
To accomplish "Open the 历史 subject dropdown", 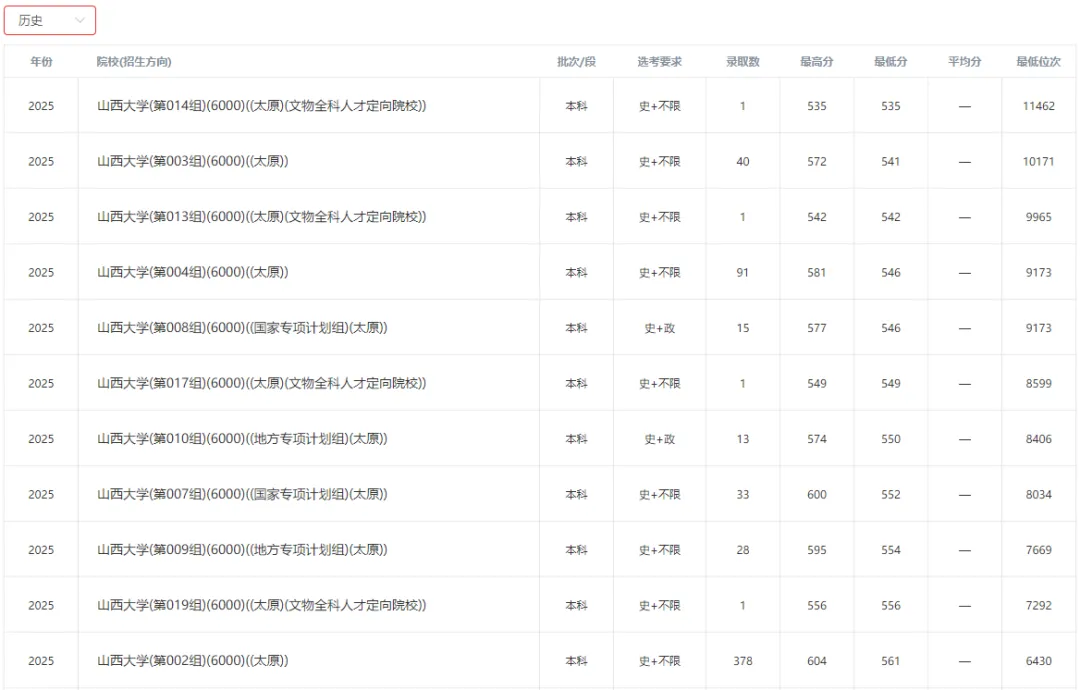I will click(50, 21).
